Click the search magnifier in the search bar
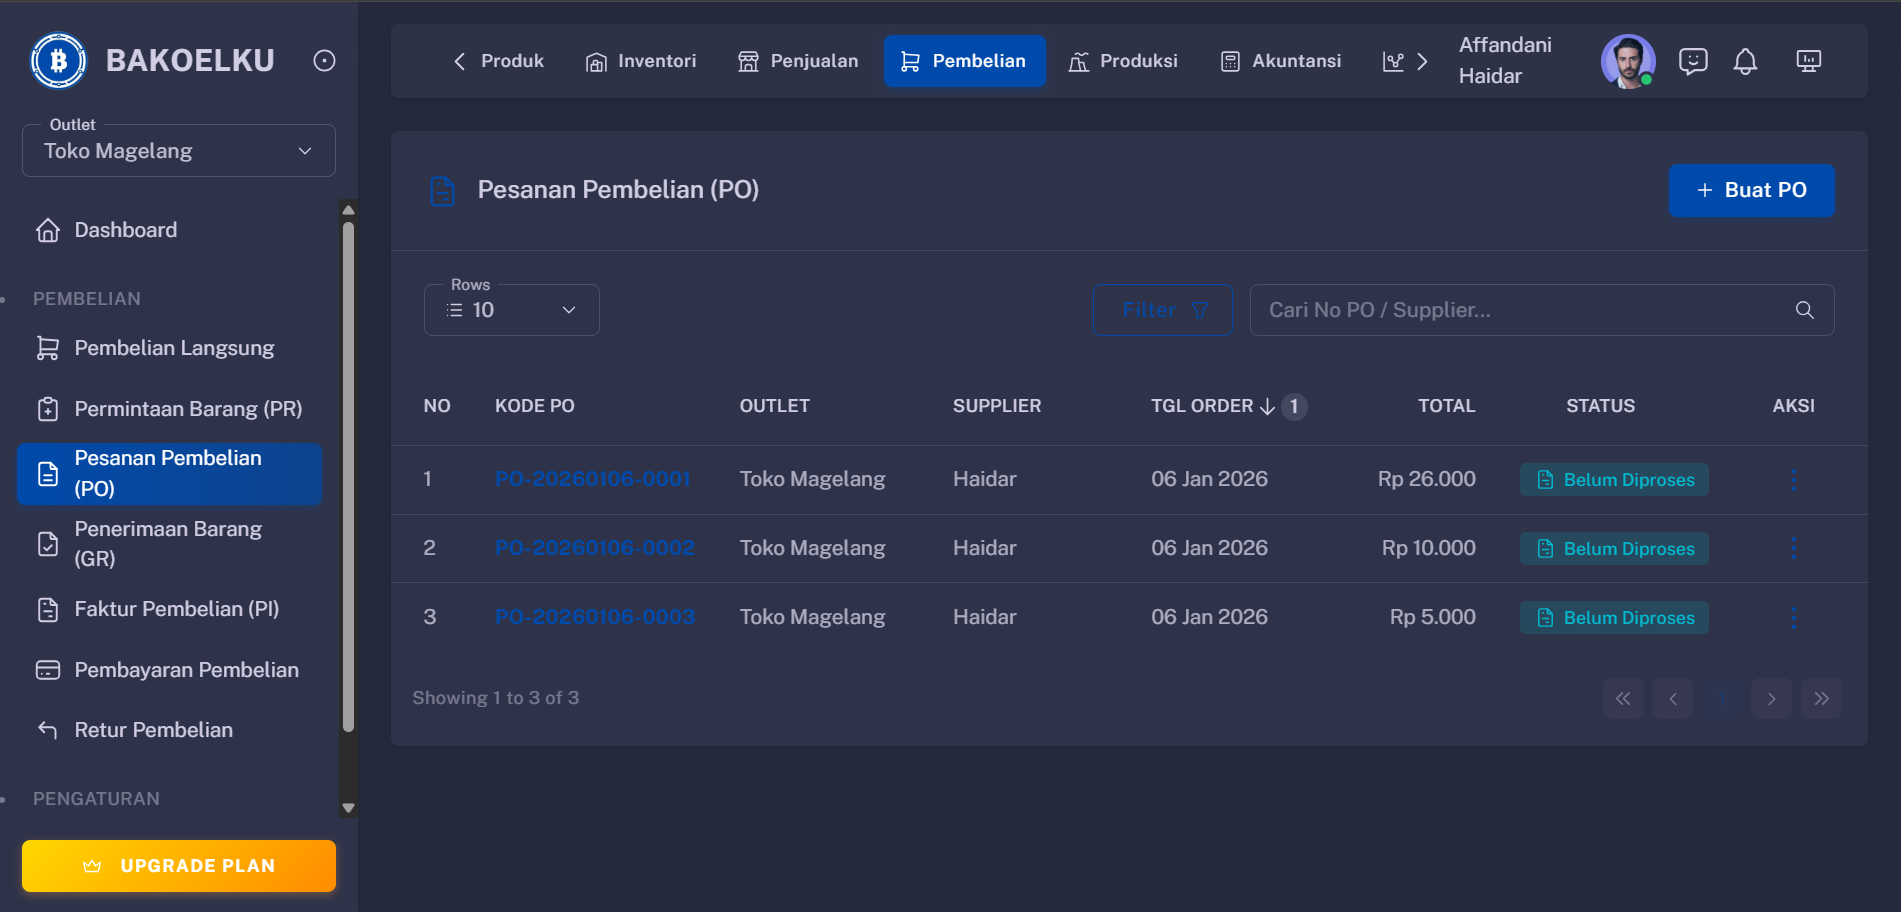1901x912 pixels. pos(1804,310)
